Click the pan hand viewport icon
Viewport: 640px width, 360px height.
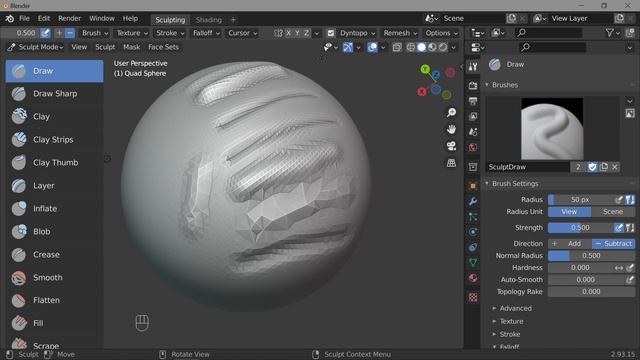[451, 129]
